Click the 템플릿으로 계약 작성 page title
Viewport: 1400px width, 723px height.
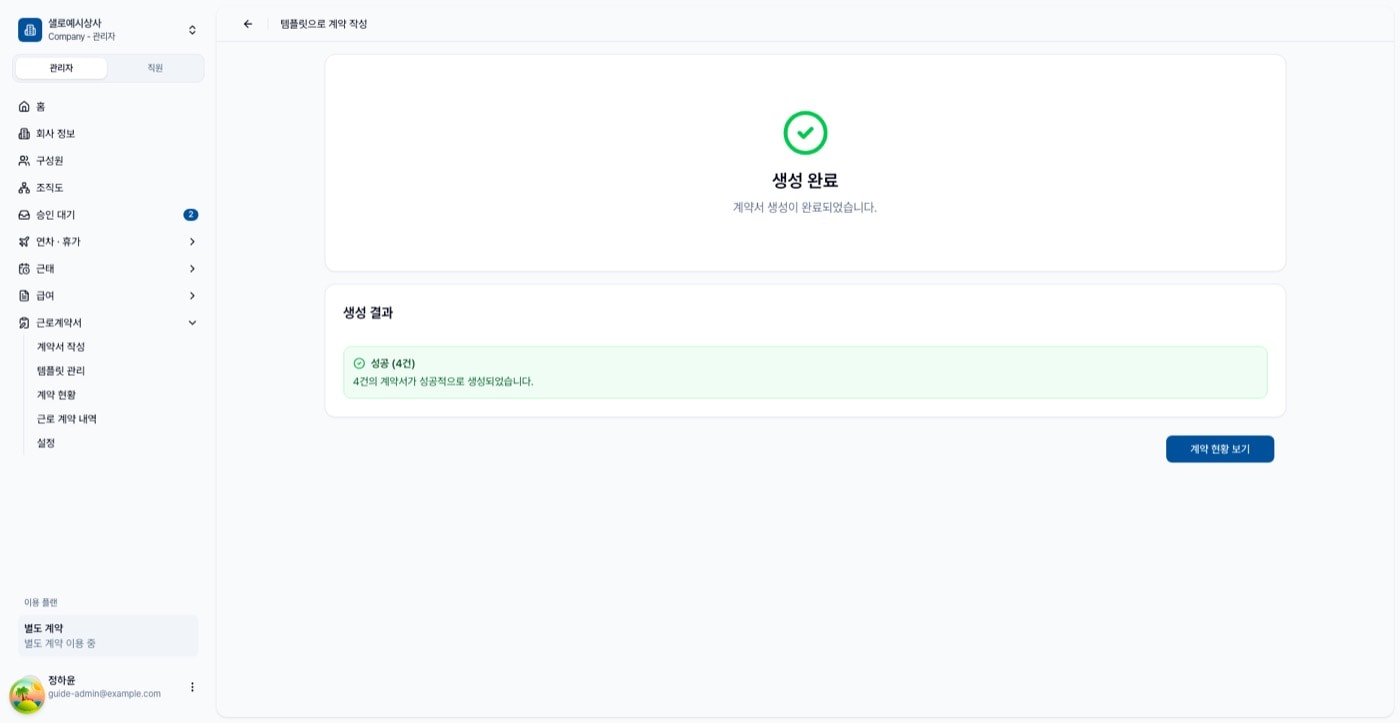click(324, 24)
